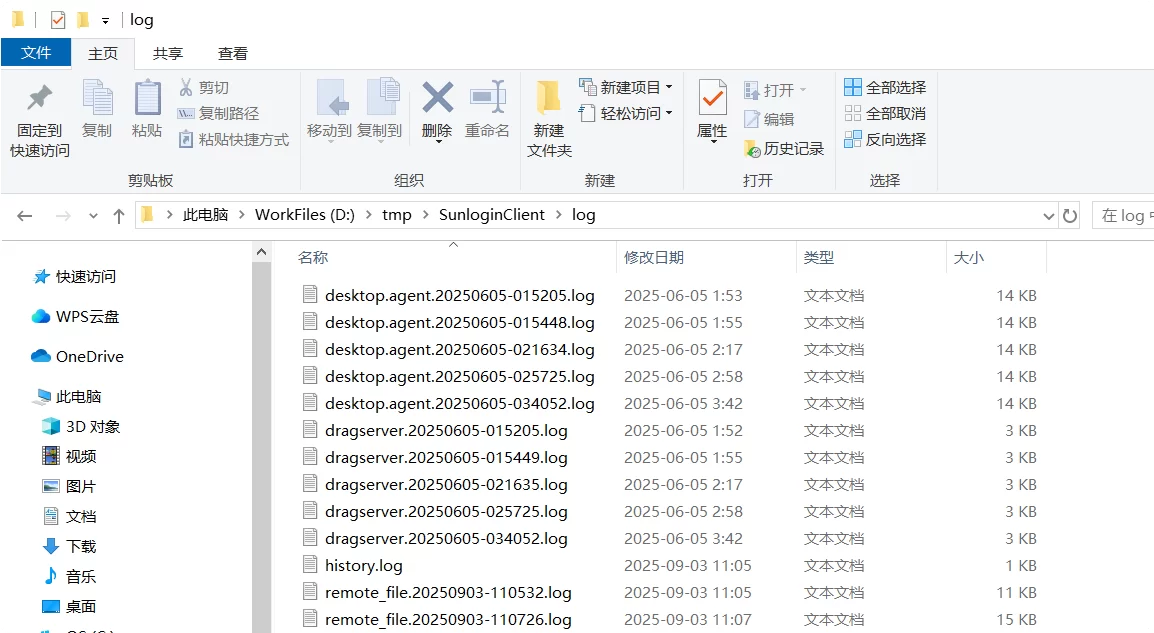
Task: Click the 删除 delete X icon
Action: point(437,98)
